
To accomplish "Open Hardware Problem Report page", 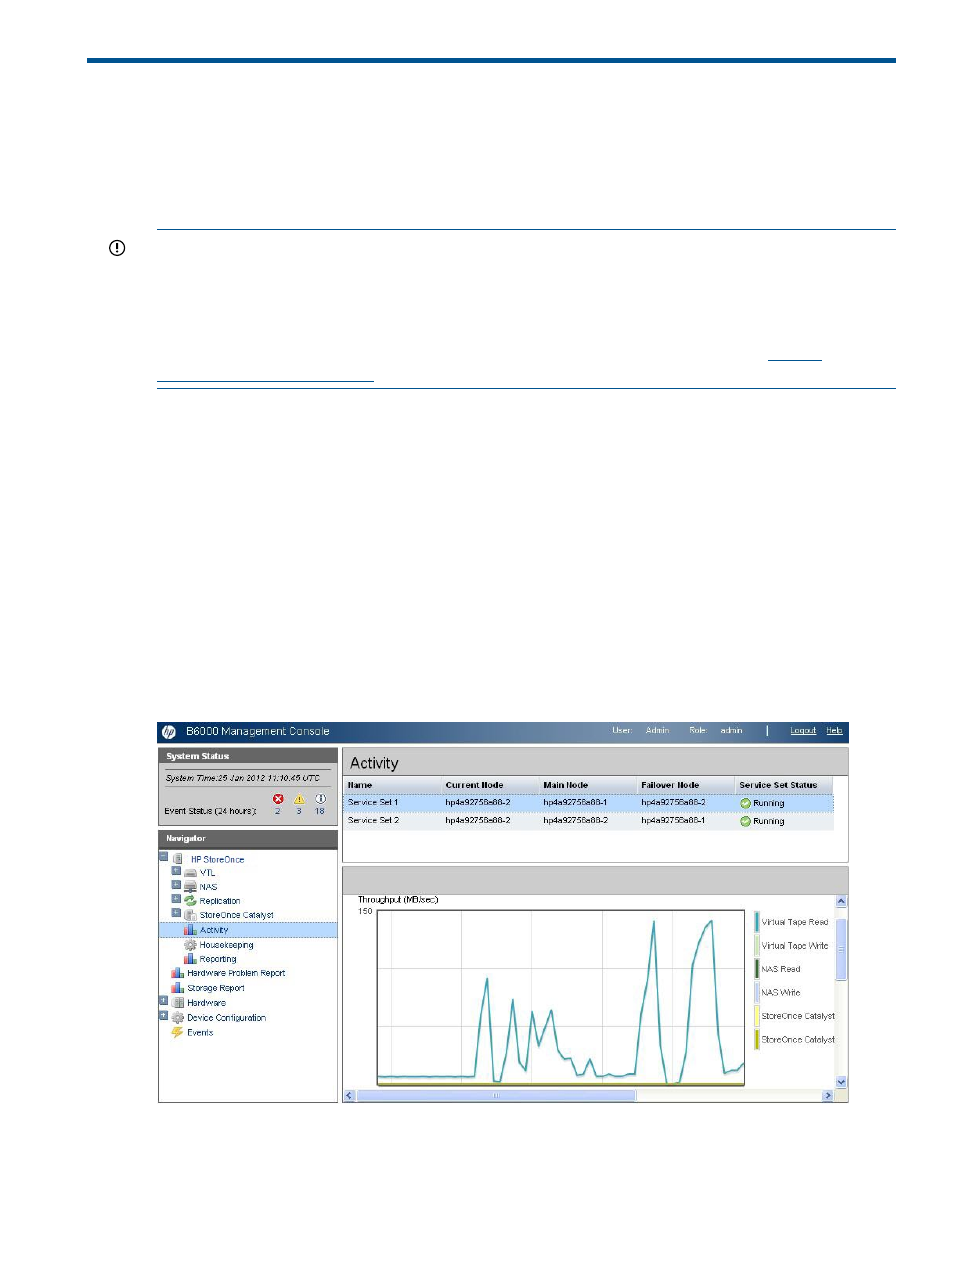I will click(x=236, y=973).
